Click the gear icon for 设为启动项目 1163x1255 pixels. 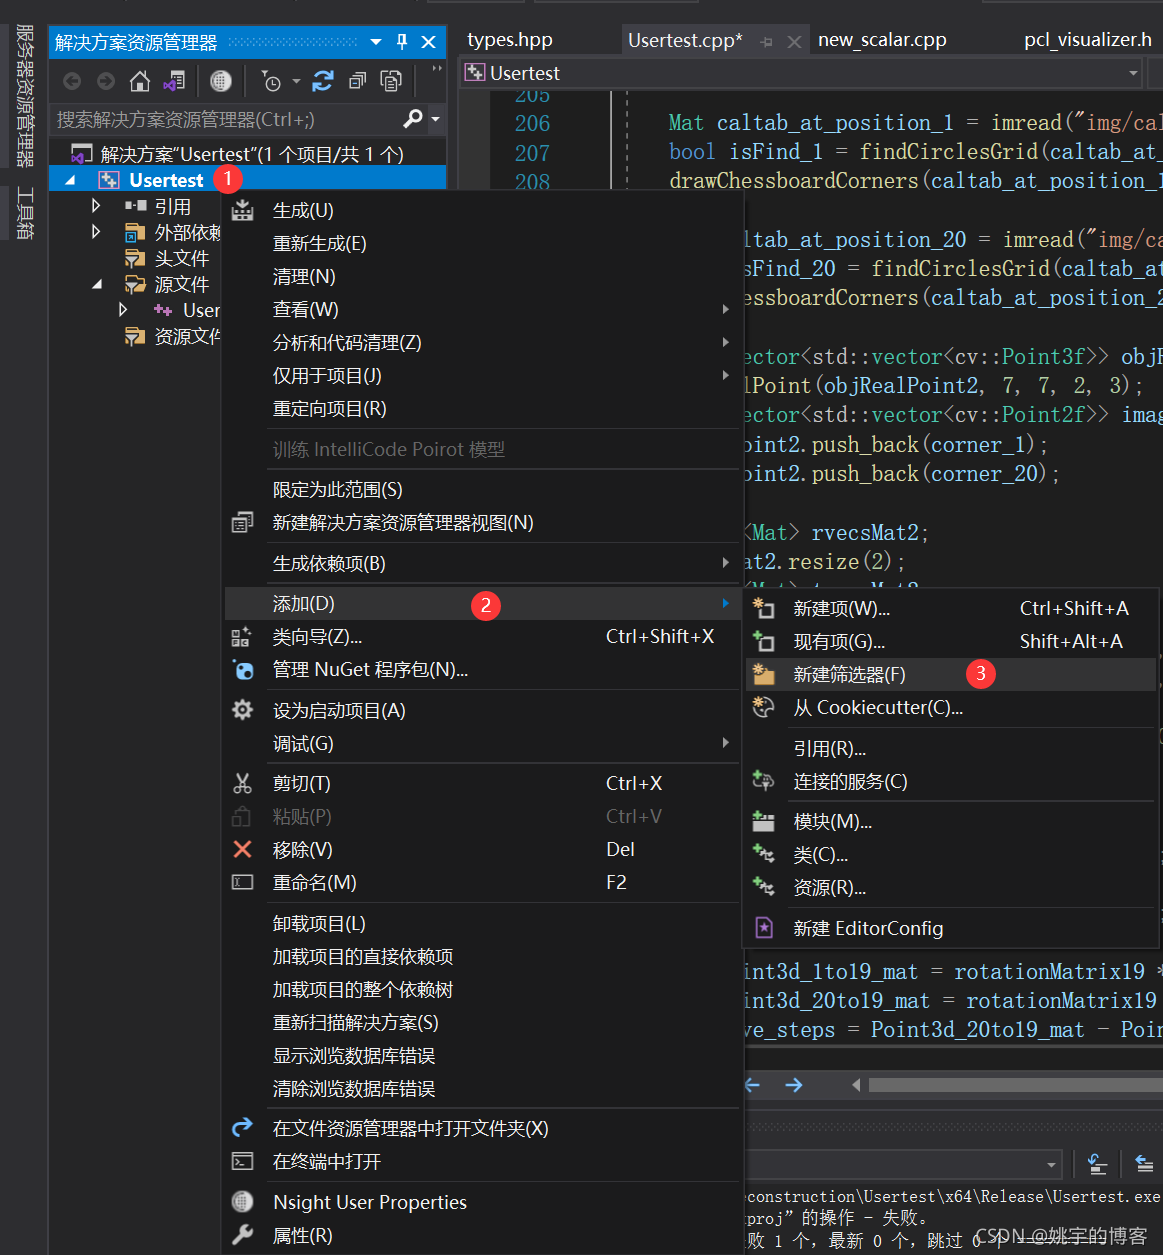[x=243, y=710]
